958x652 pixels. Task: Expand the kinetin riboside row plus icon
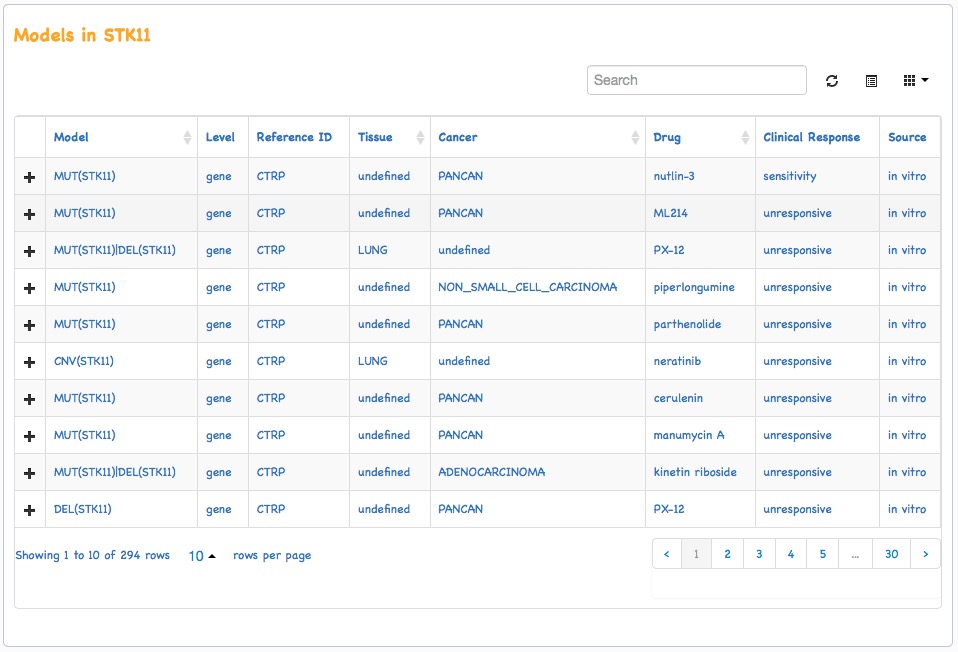click(29, 473)
